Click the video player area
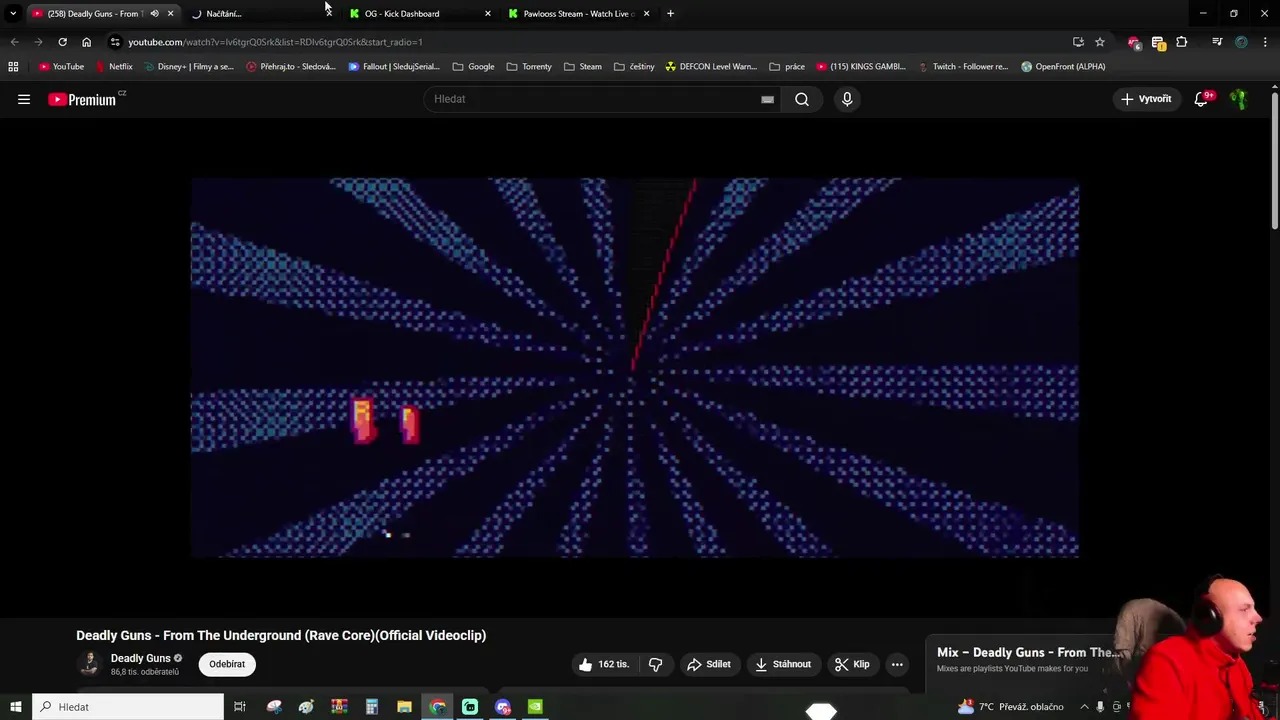Screen dimensions: 1280x720 coord(635,367)
